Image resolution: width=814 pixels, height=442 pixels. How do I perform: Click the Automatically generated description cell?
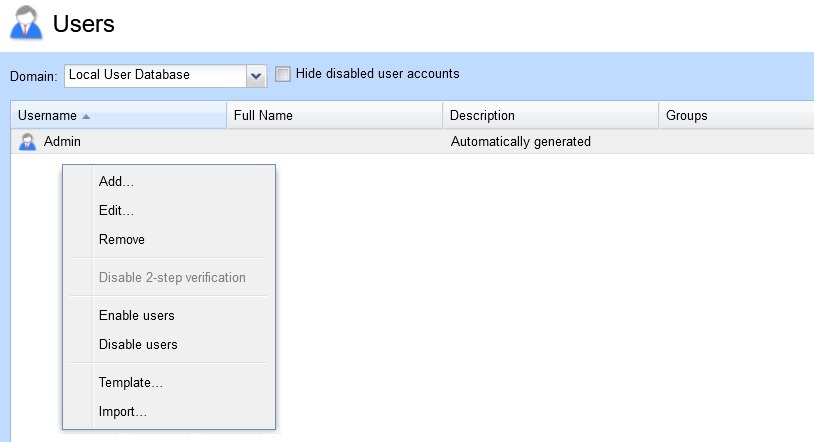click(x=521, y=142)
